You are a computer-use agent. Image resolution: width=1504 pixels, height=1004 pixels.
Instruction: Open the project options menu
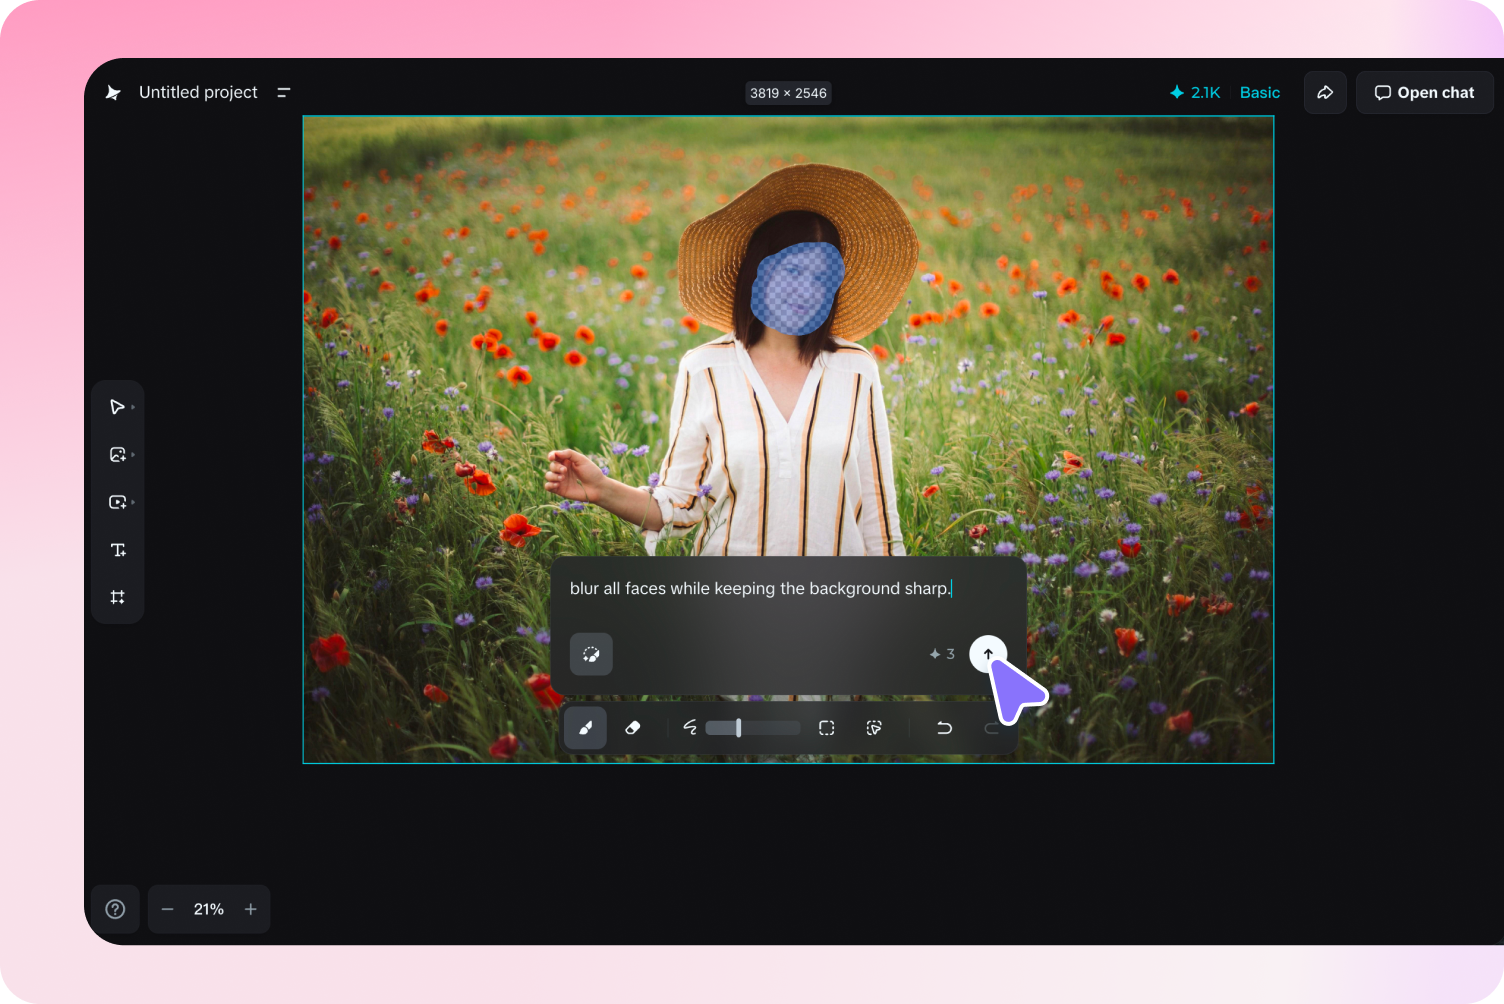[x=283, y=92]
